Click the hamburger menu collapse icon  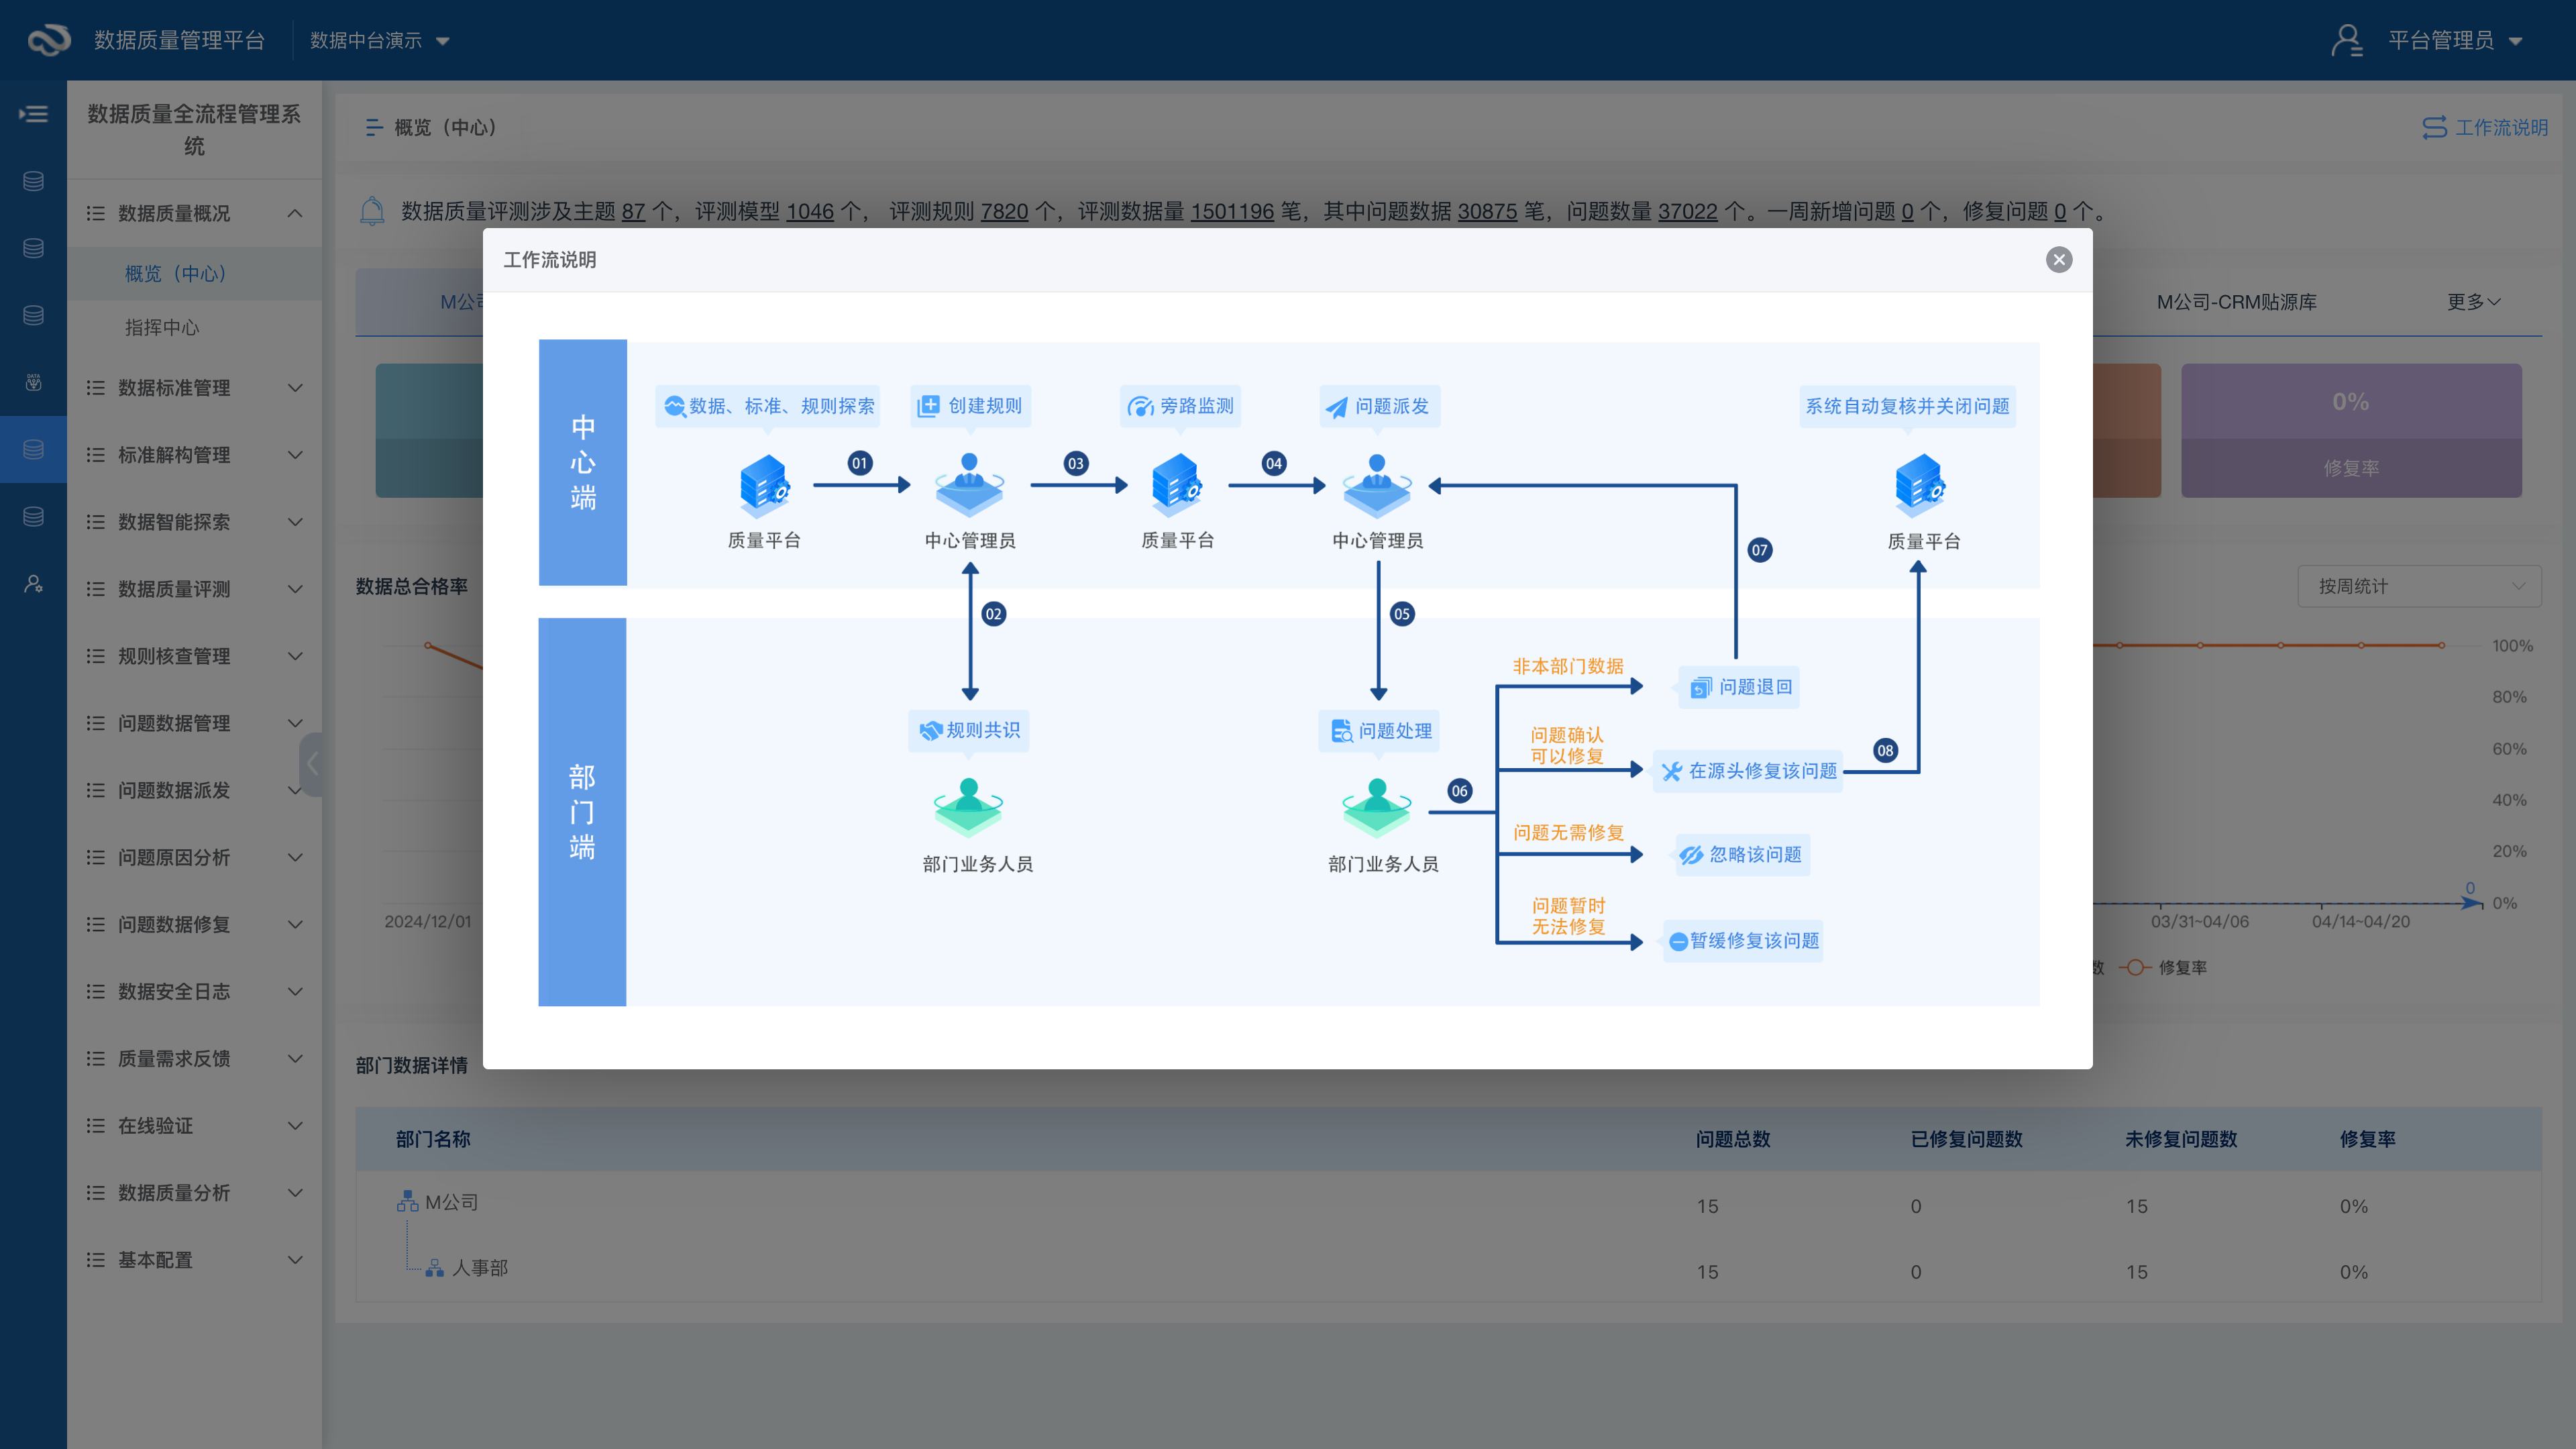point(33,114)
